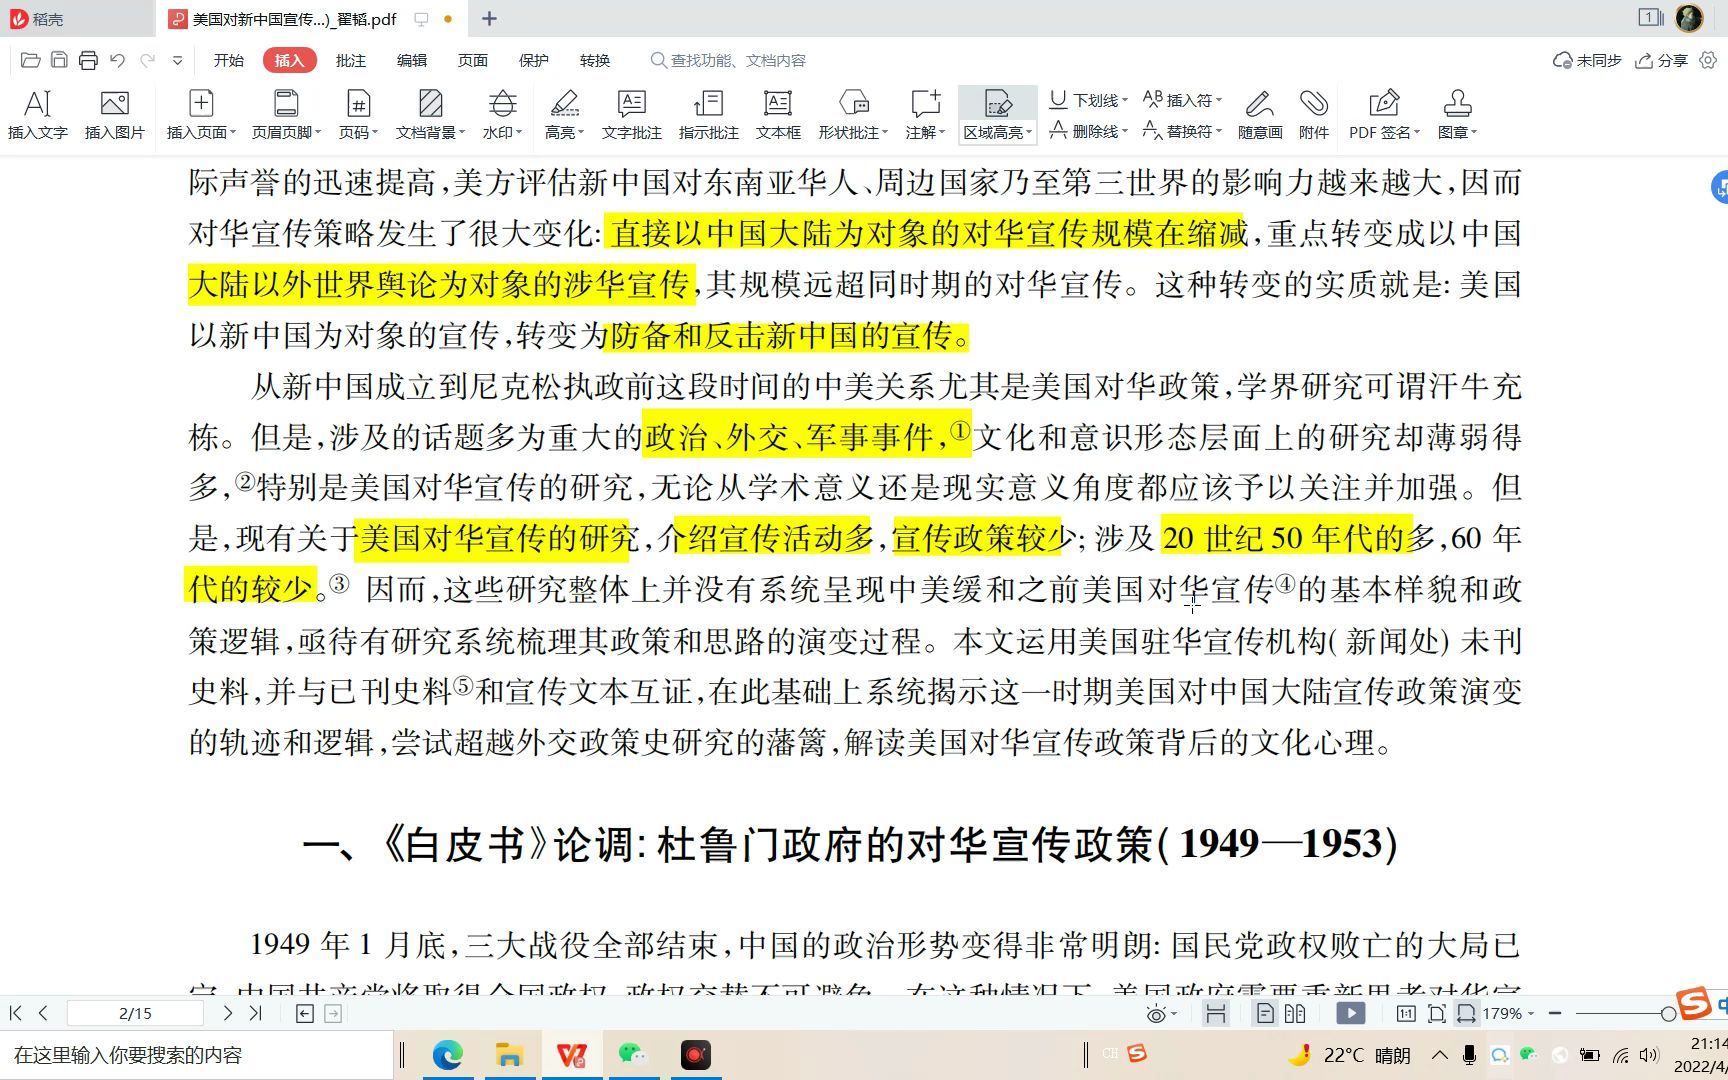The width and height of the screenshot is (1728, 1080).
Task: Open the Protect ribbon tab
Action: [x=534, y=60]
